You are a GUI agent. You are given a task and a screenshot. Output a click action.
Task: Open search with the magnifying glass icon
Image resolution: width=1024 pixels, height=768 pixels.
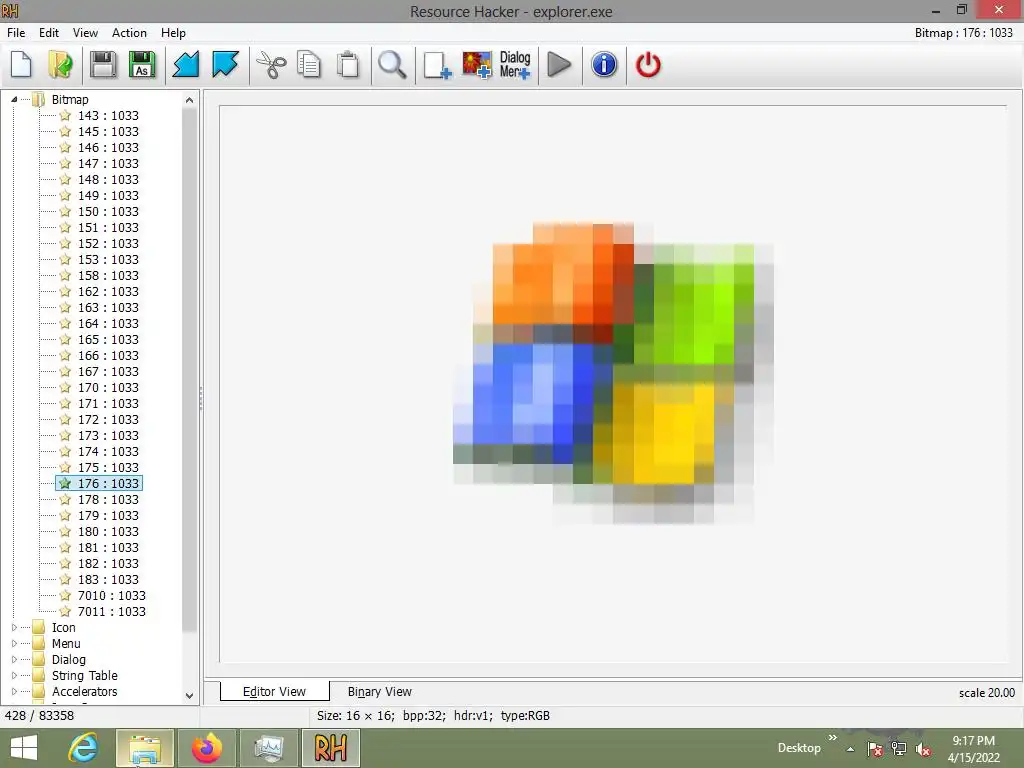coord(392,65)
